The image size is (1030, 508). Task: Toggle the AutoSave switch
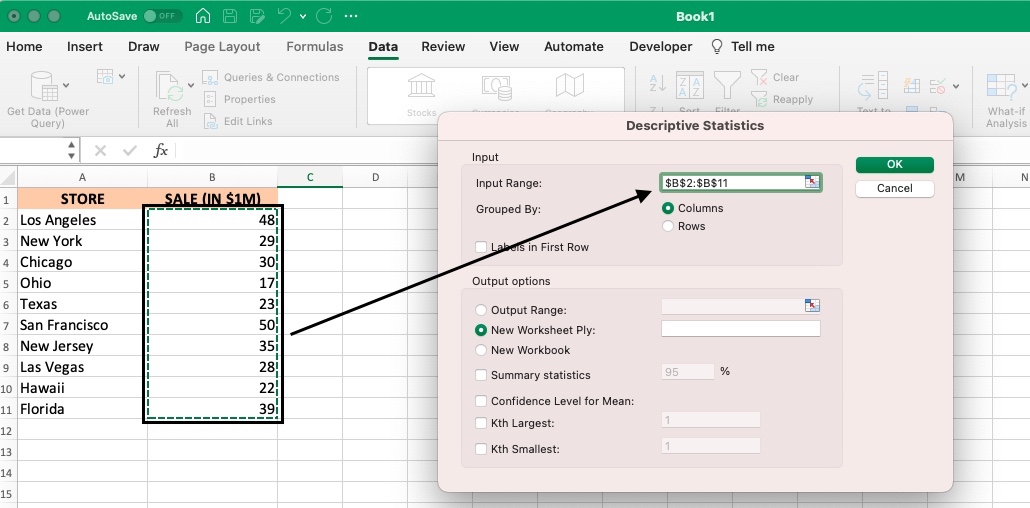tap(162, 16)
